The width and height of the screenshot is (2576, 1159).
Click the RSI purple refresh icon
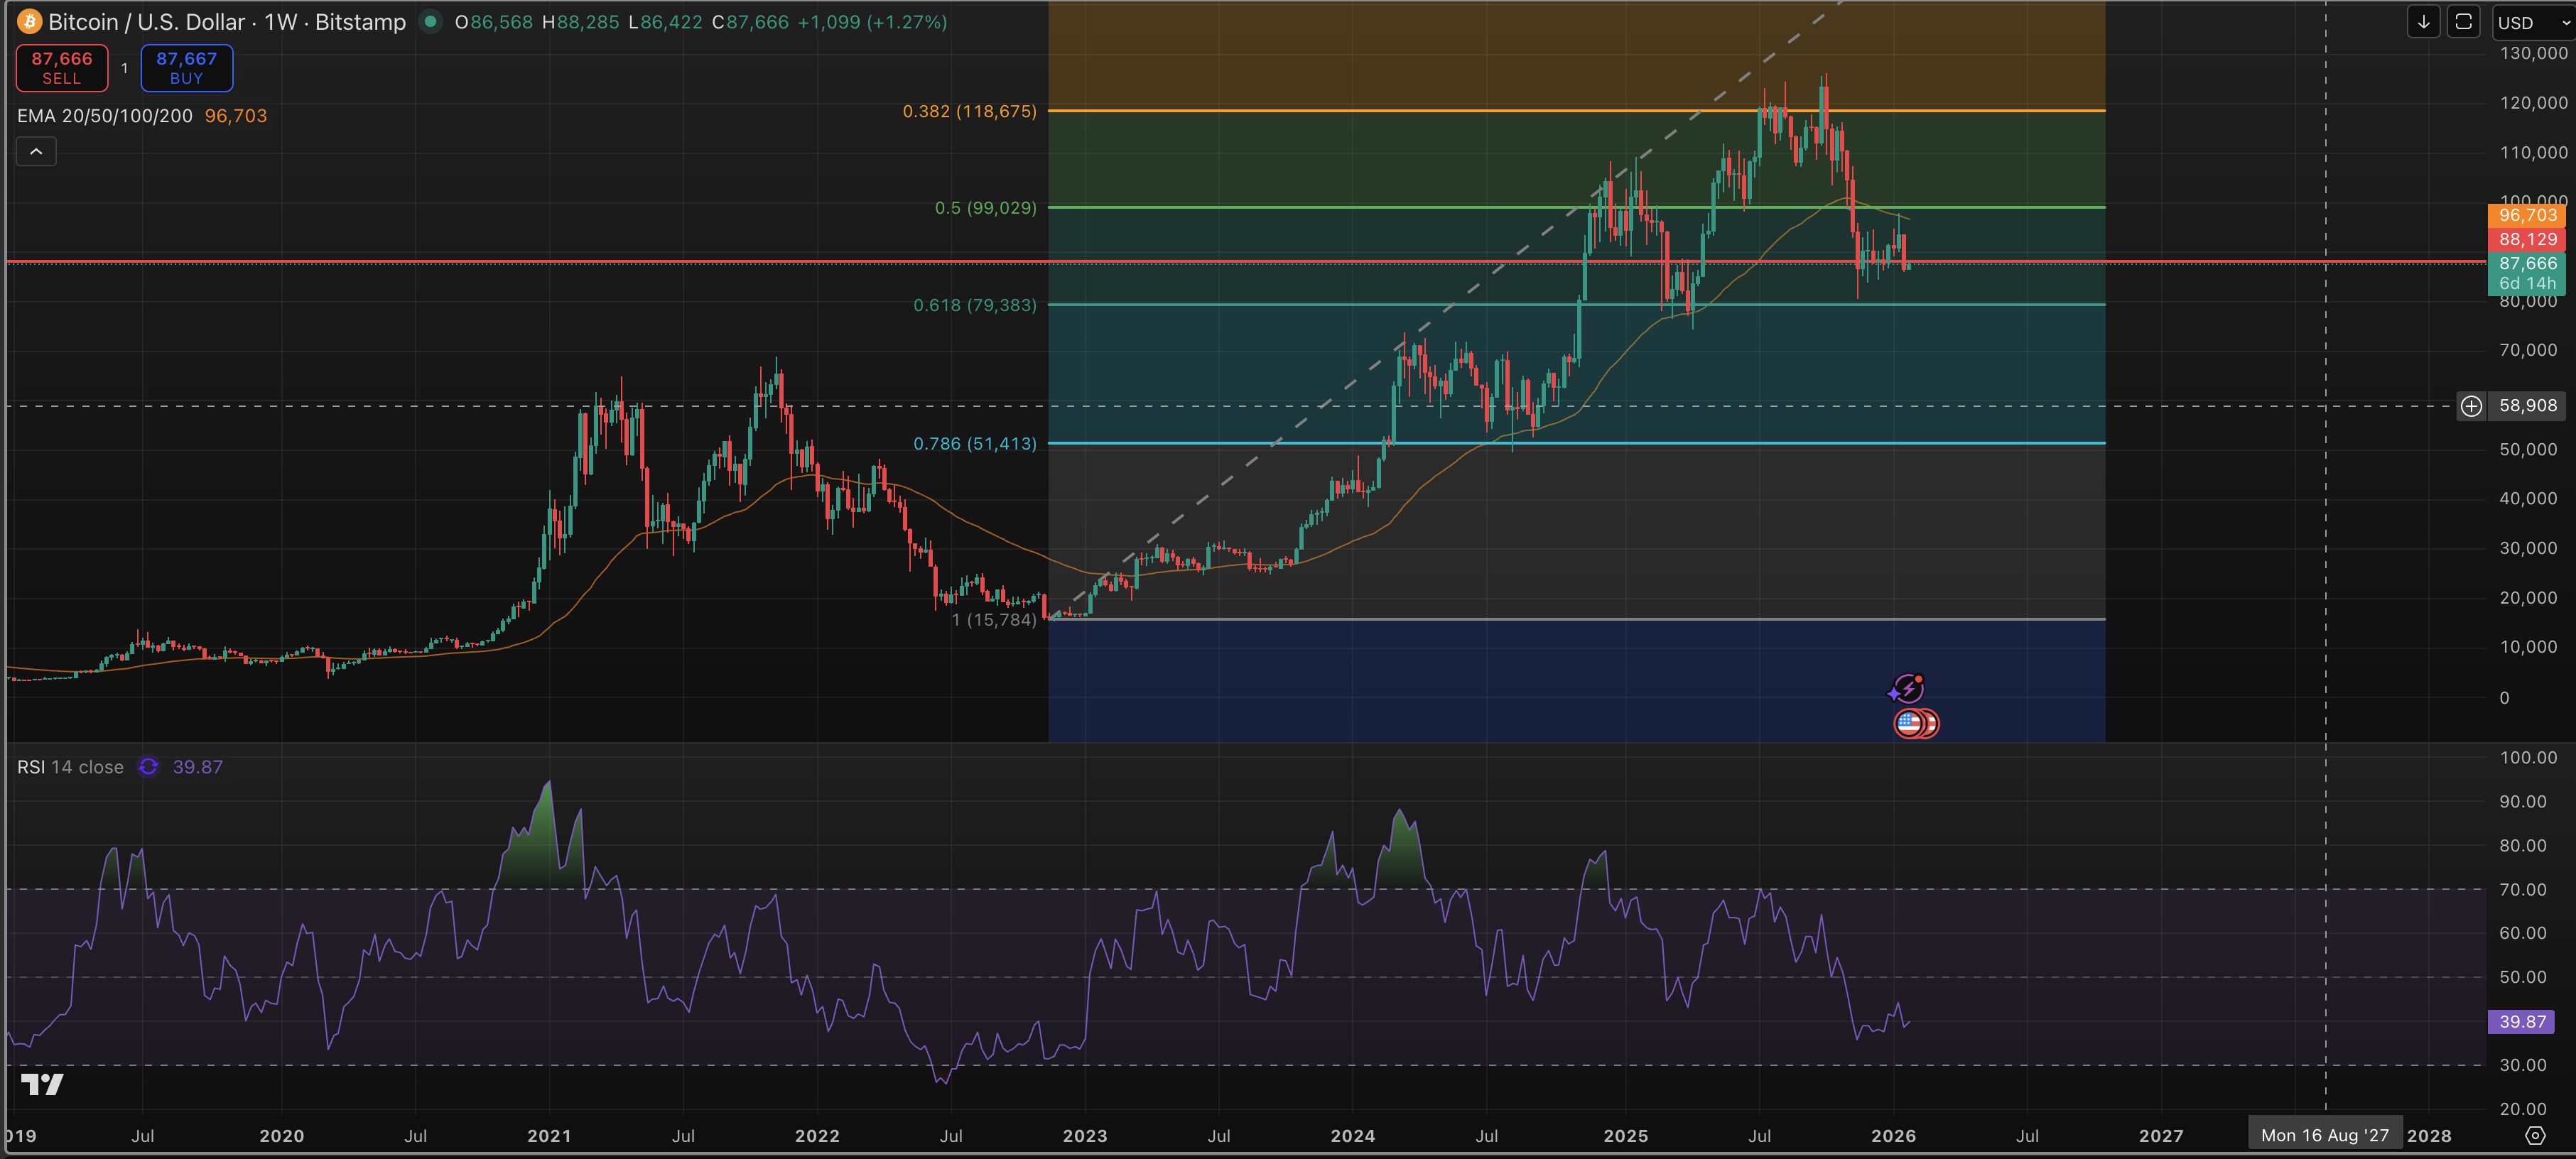(x=148, y=766)
